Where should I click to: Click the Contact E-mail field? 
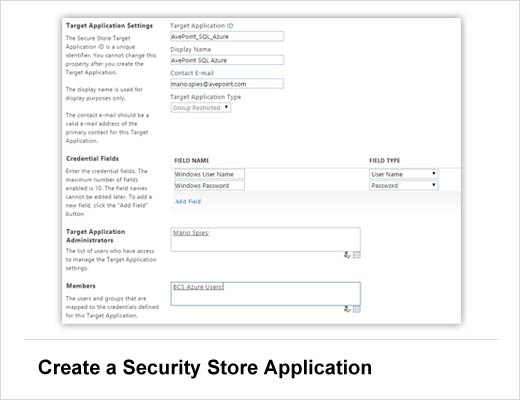click(x=227, y=84)
